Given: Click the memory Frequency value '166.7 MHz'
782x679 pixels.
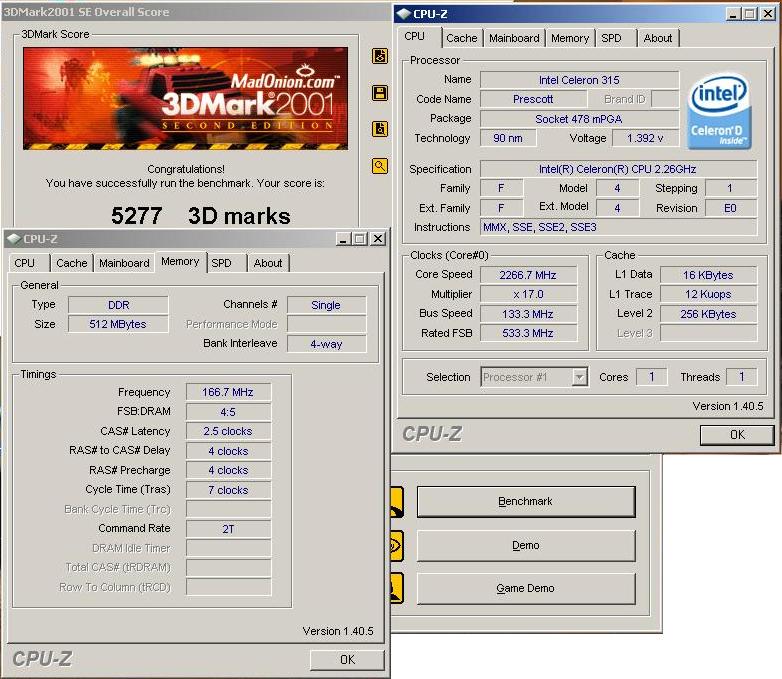Looking at the screenshot, I should pos(228,392).
